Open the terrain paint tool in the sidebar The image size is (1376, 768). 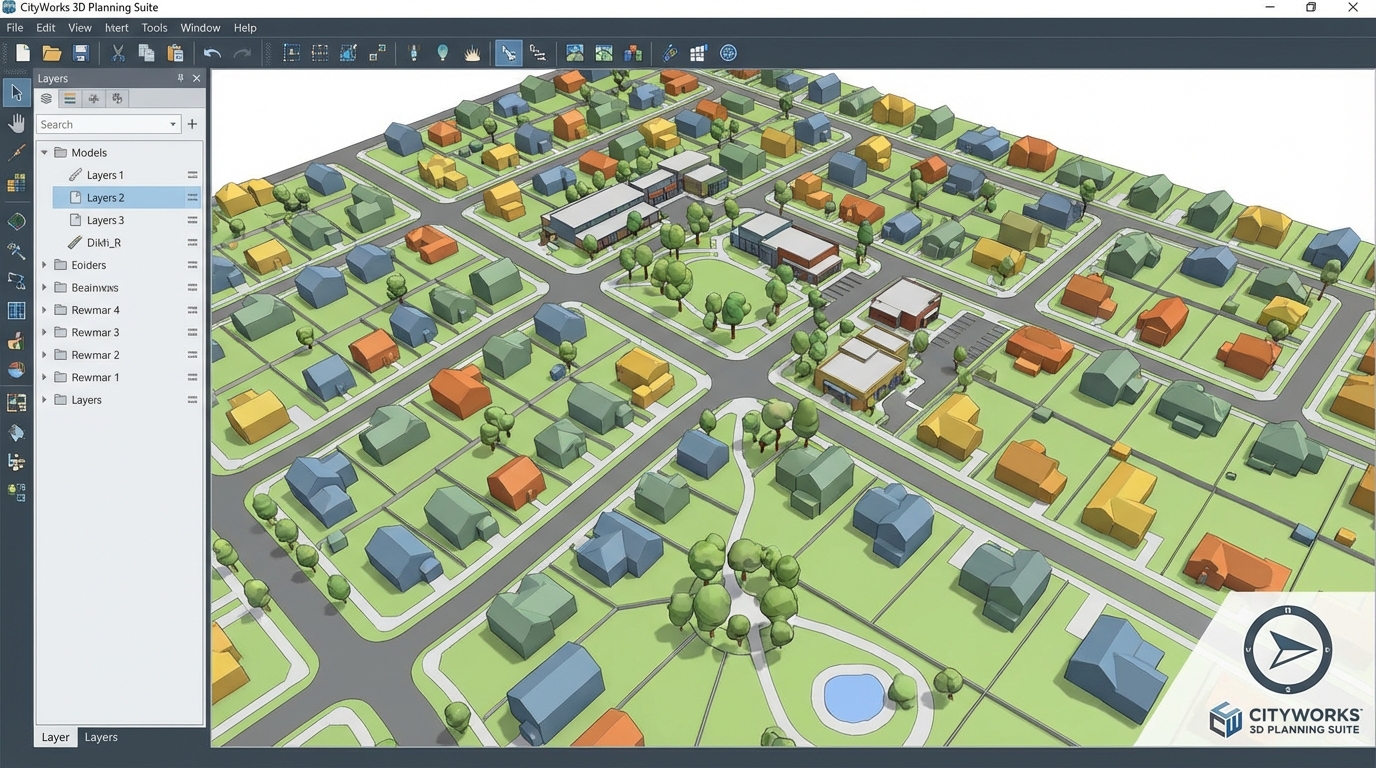pos(16,340)
